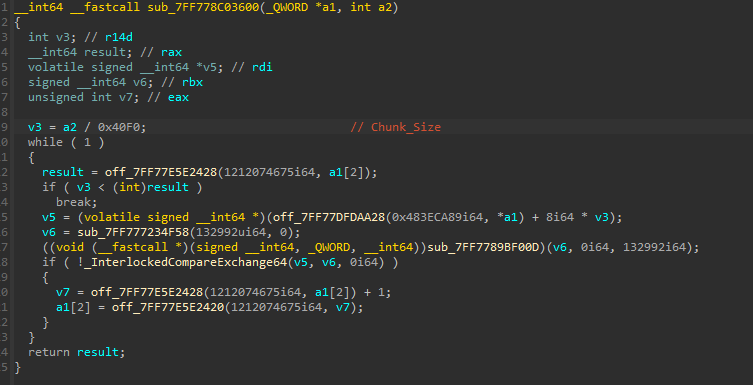Click the eax register comment for v7
Image resolution: width=753 pixels, height=385 pixels.
click(178, 97)
